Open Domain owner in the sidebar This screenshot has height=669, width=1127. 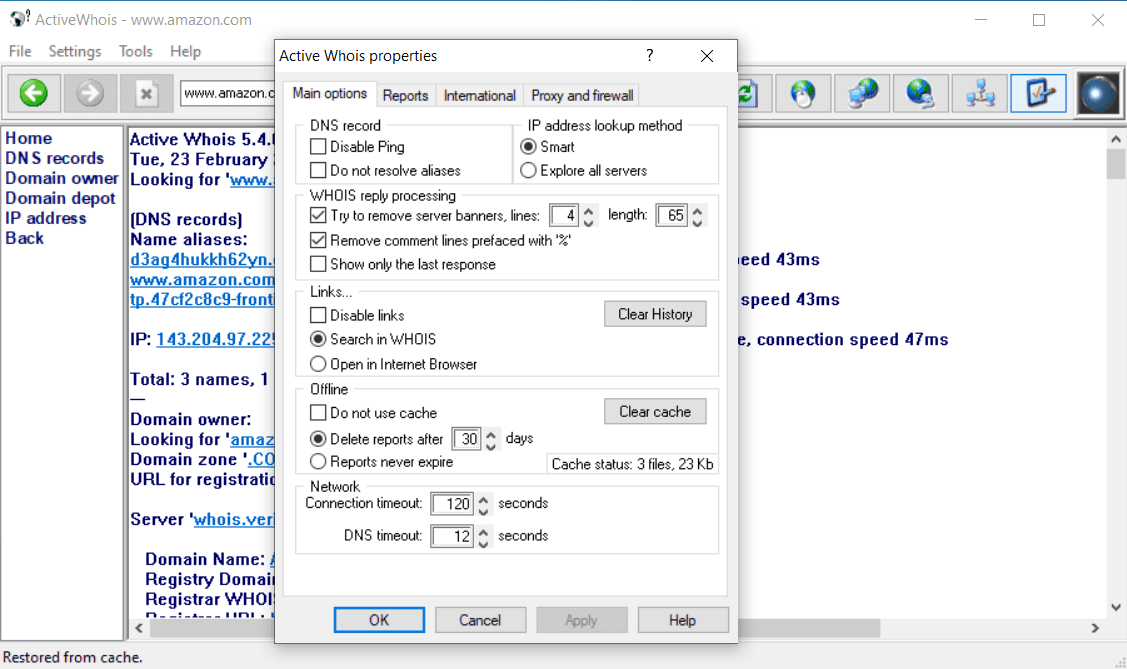coord(62,178)
